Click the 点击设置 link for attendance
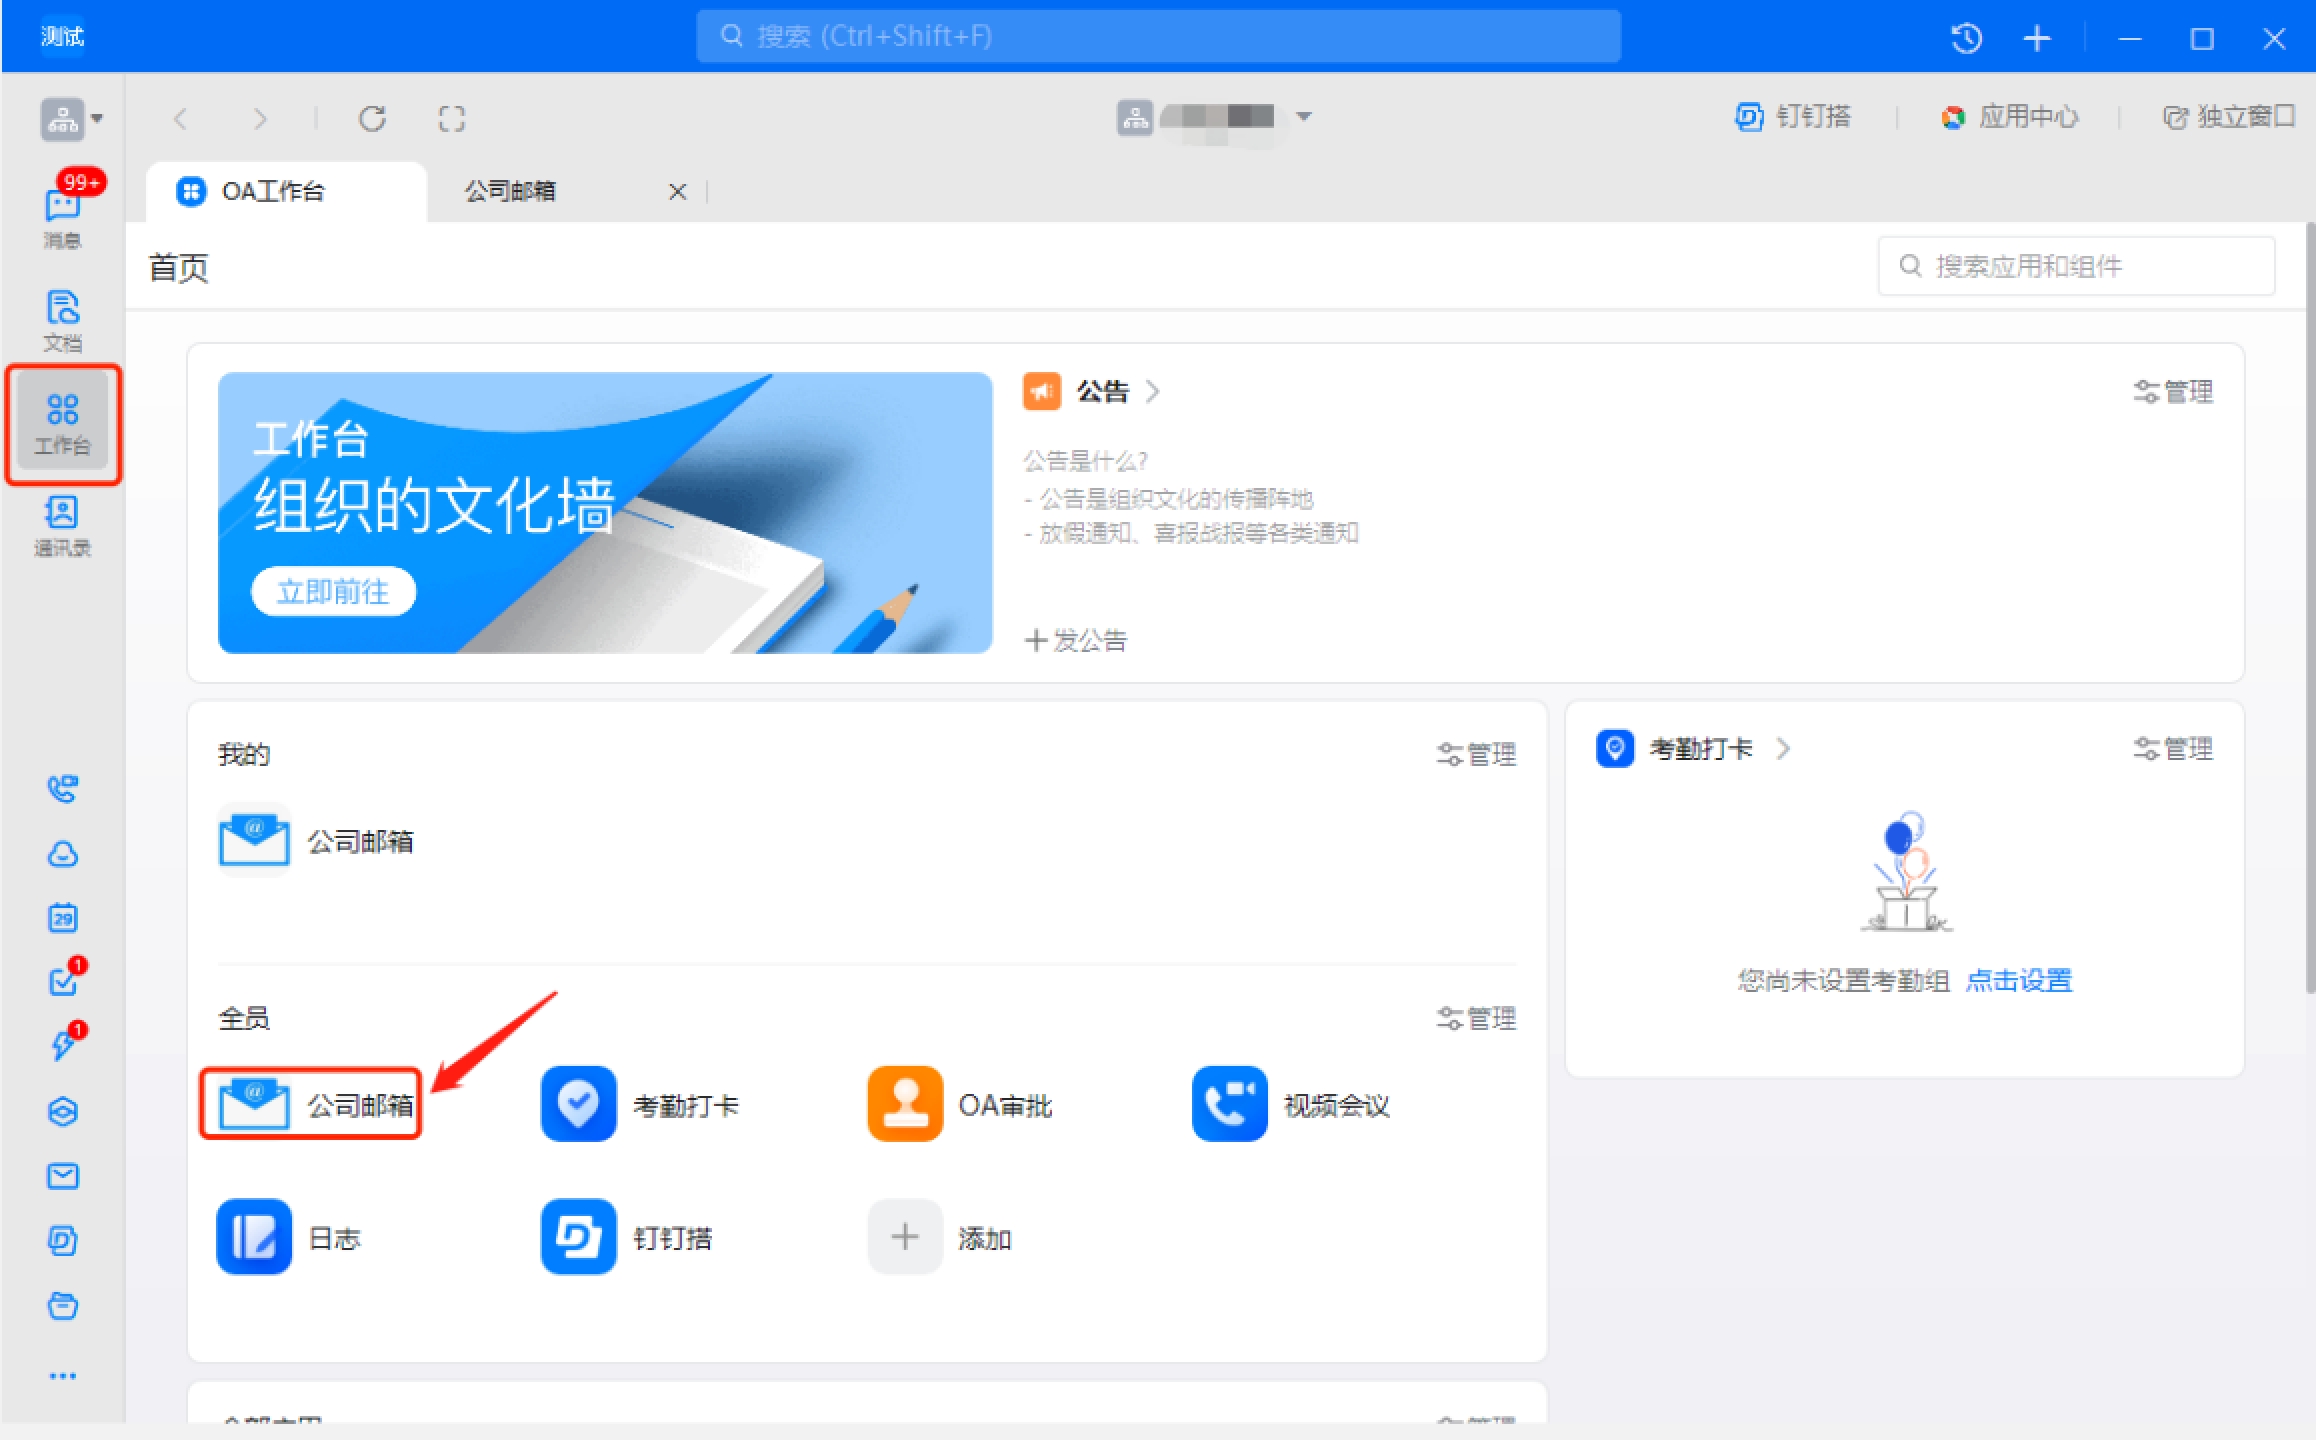Image resolution: width=2316 pixels, height=1440 pixels. coord(2019,981)
